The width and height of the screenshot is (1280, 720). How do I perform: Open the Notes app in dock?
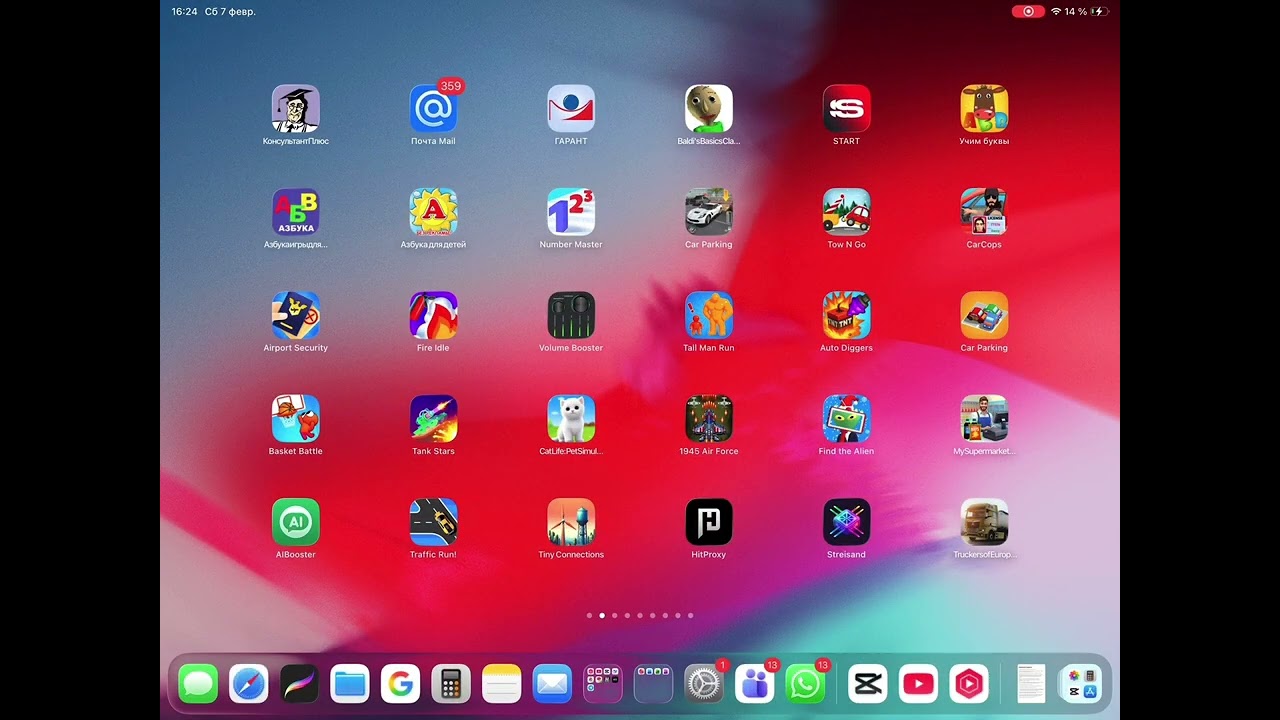(x=502, y=684)
